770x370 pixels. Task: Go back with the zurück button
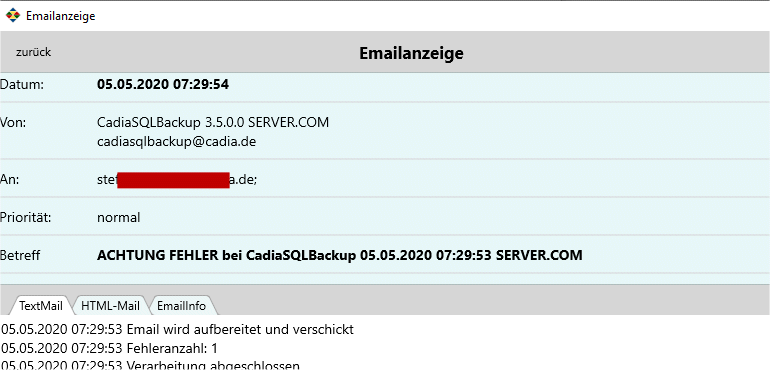coord(33,52)
